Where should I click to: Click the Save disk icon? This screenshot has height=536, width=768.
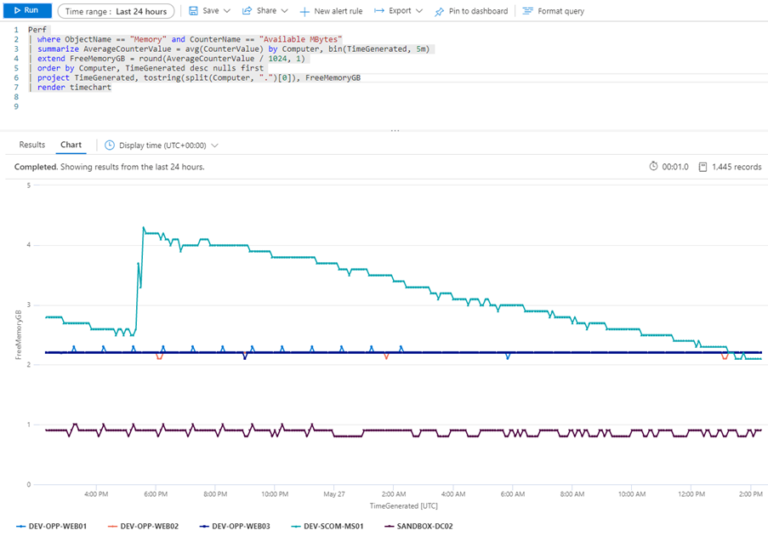point(192,10)
